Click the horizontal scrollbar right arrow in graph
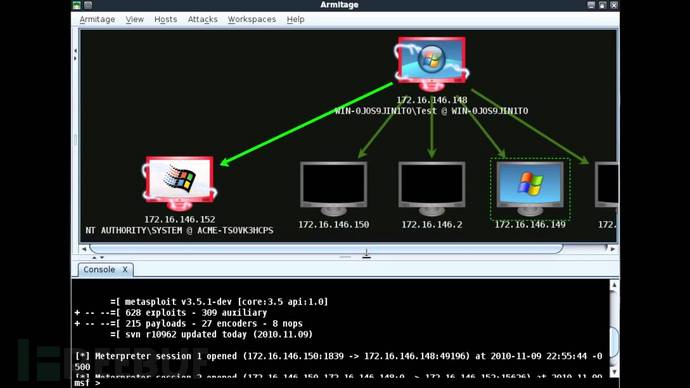690x388 pixels. tap(613, 249)
